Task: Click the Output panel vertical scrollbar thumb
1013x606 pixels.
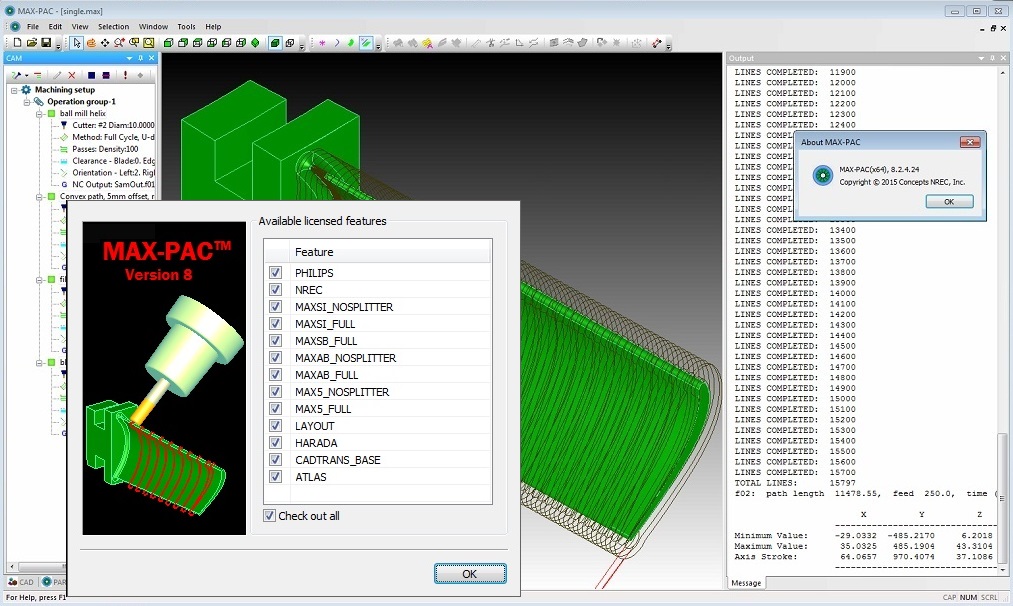Action: [x=1003, y=496]
